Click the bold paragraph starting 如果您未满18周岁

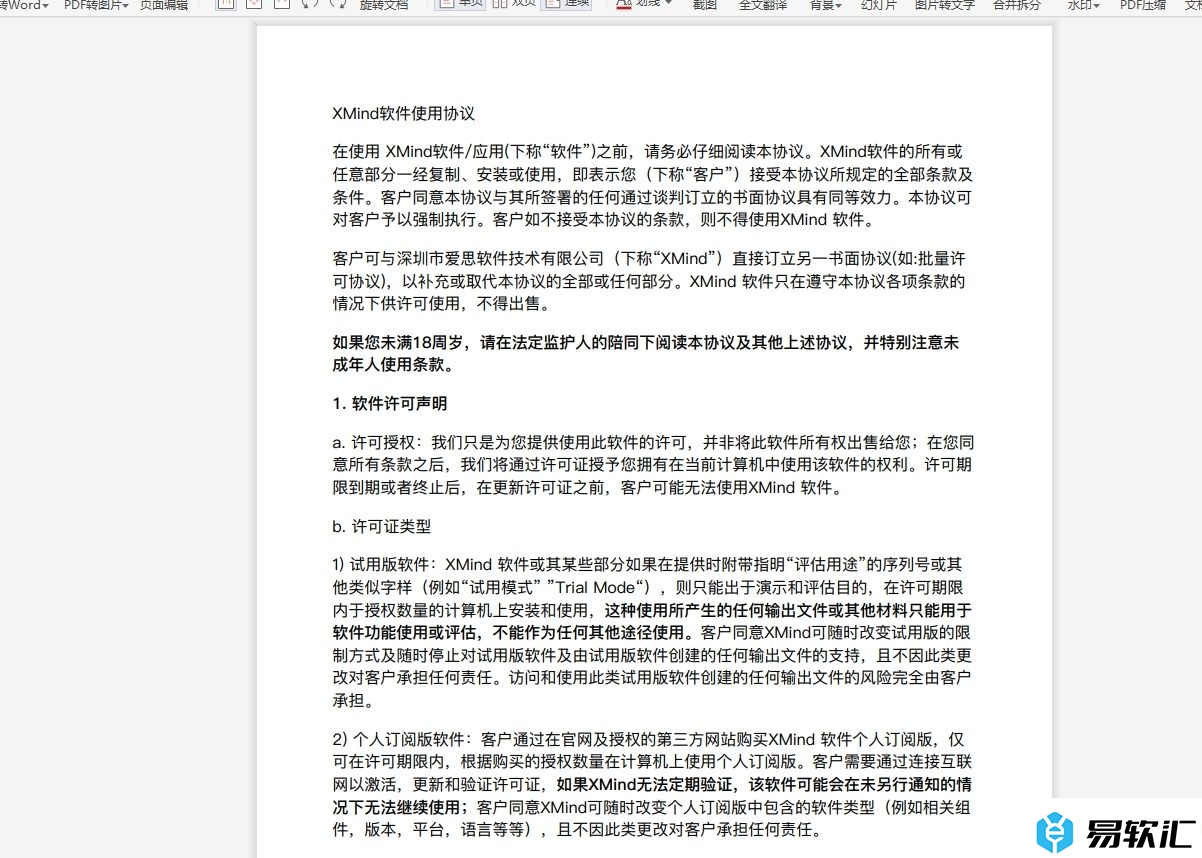click(x=646, y=353)
